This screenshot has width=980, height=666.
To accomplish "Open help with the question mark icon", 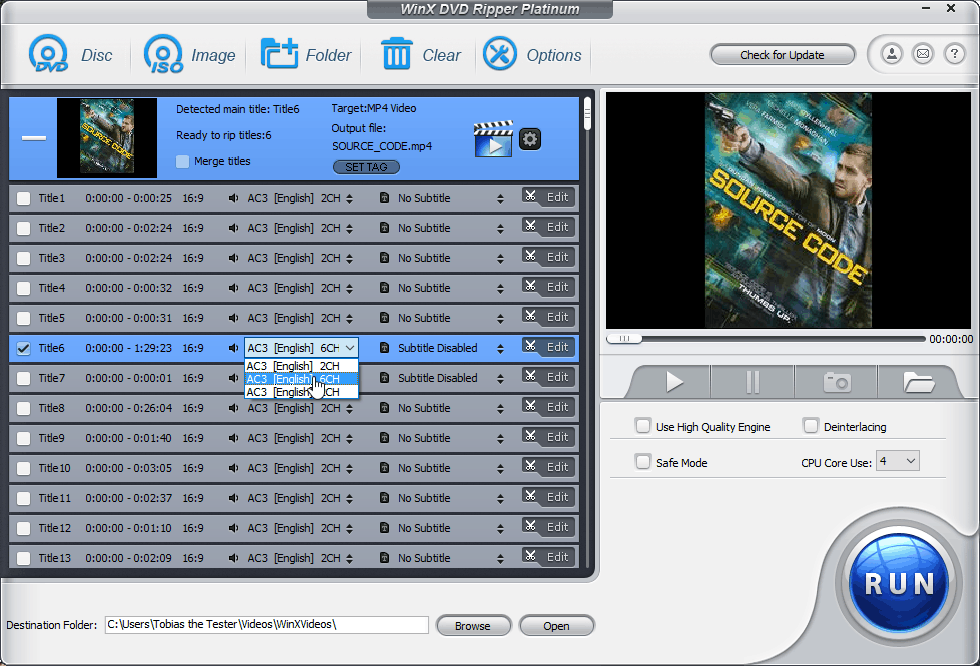I will [x=954, y=54].
